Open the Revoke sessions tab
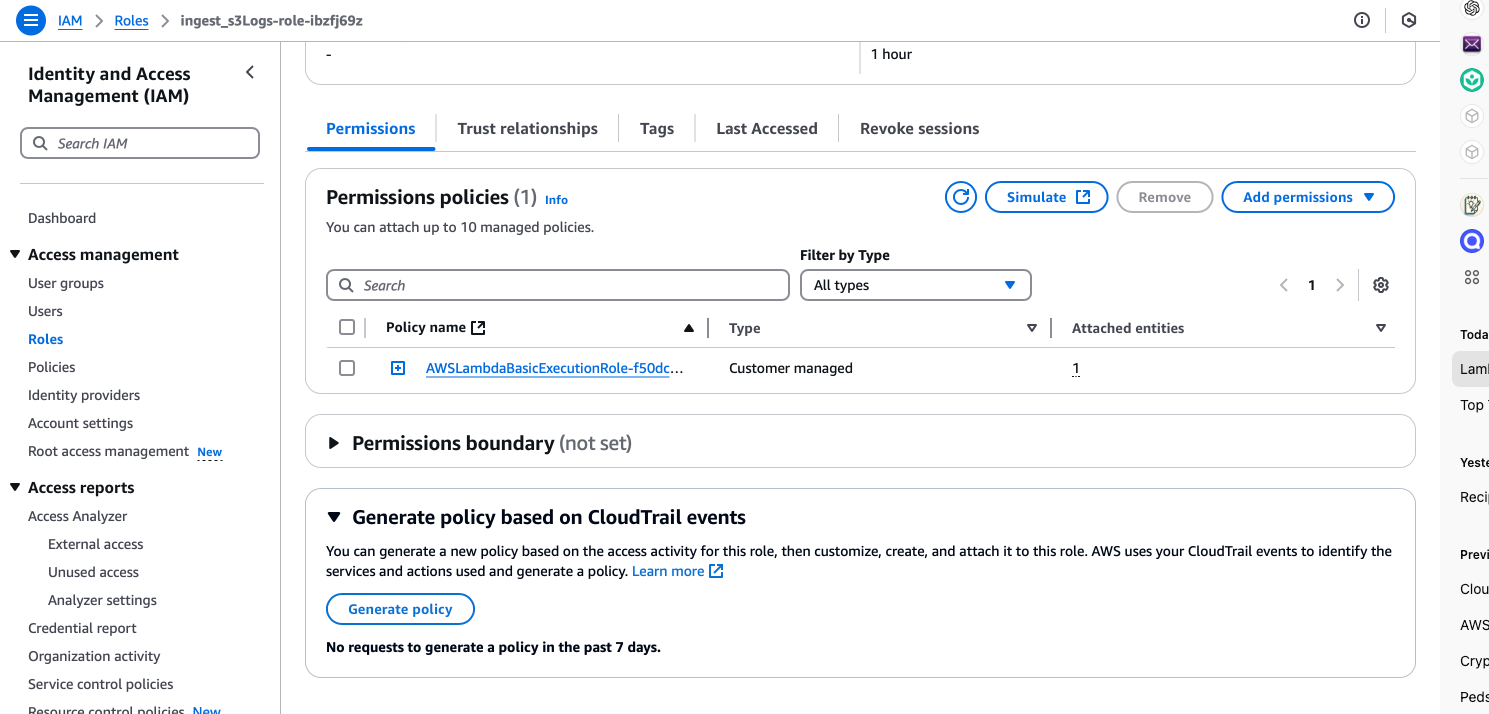 pyautogui.click(x=919, y=128)
